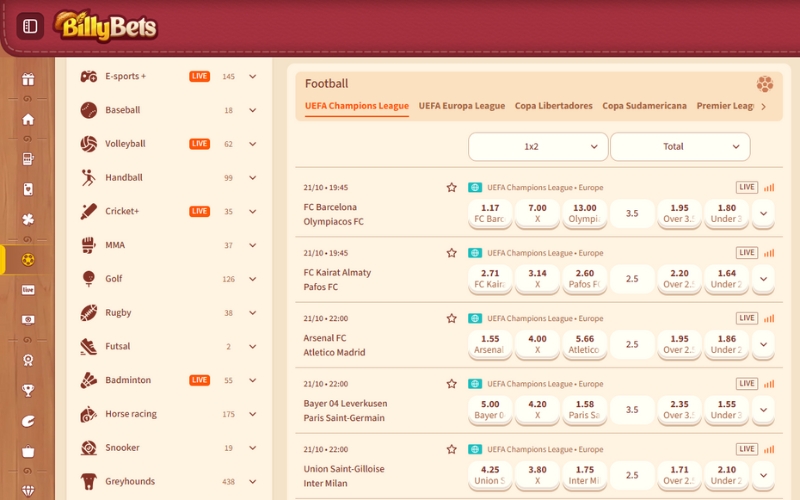The width and height of the screenshot is (800, 500).
Task: Open Baseball category
Action: coord(169,110)
